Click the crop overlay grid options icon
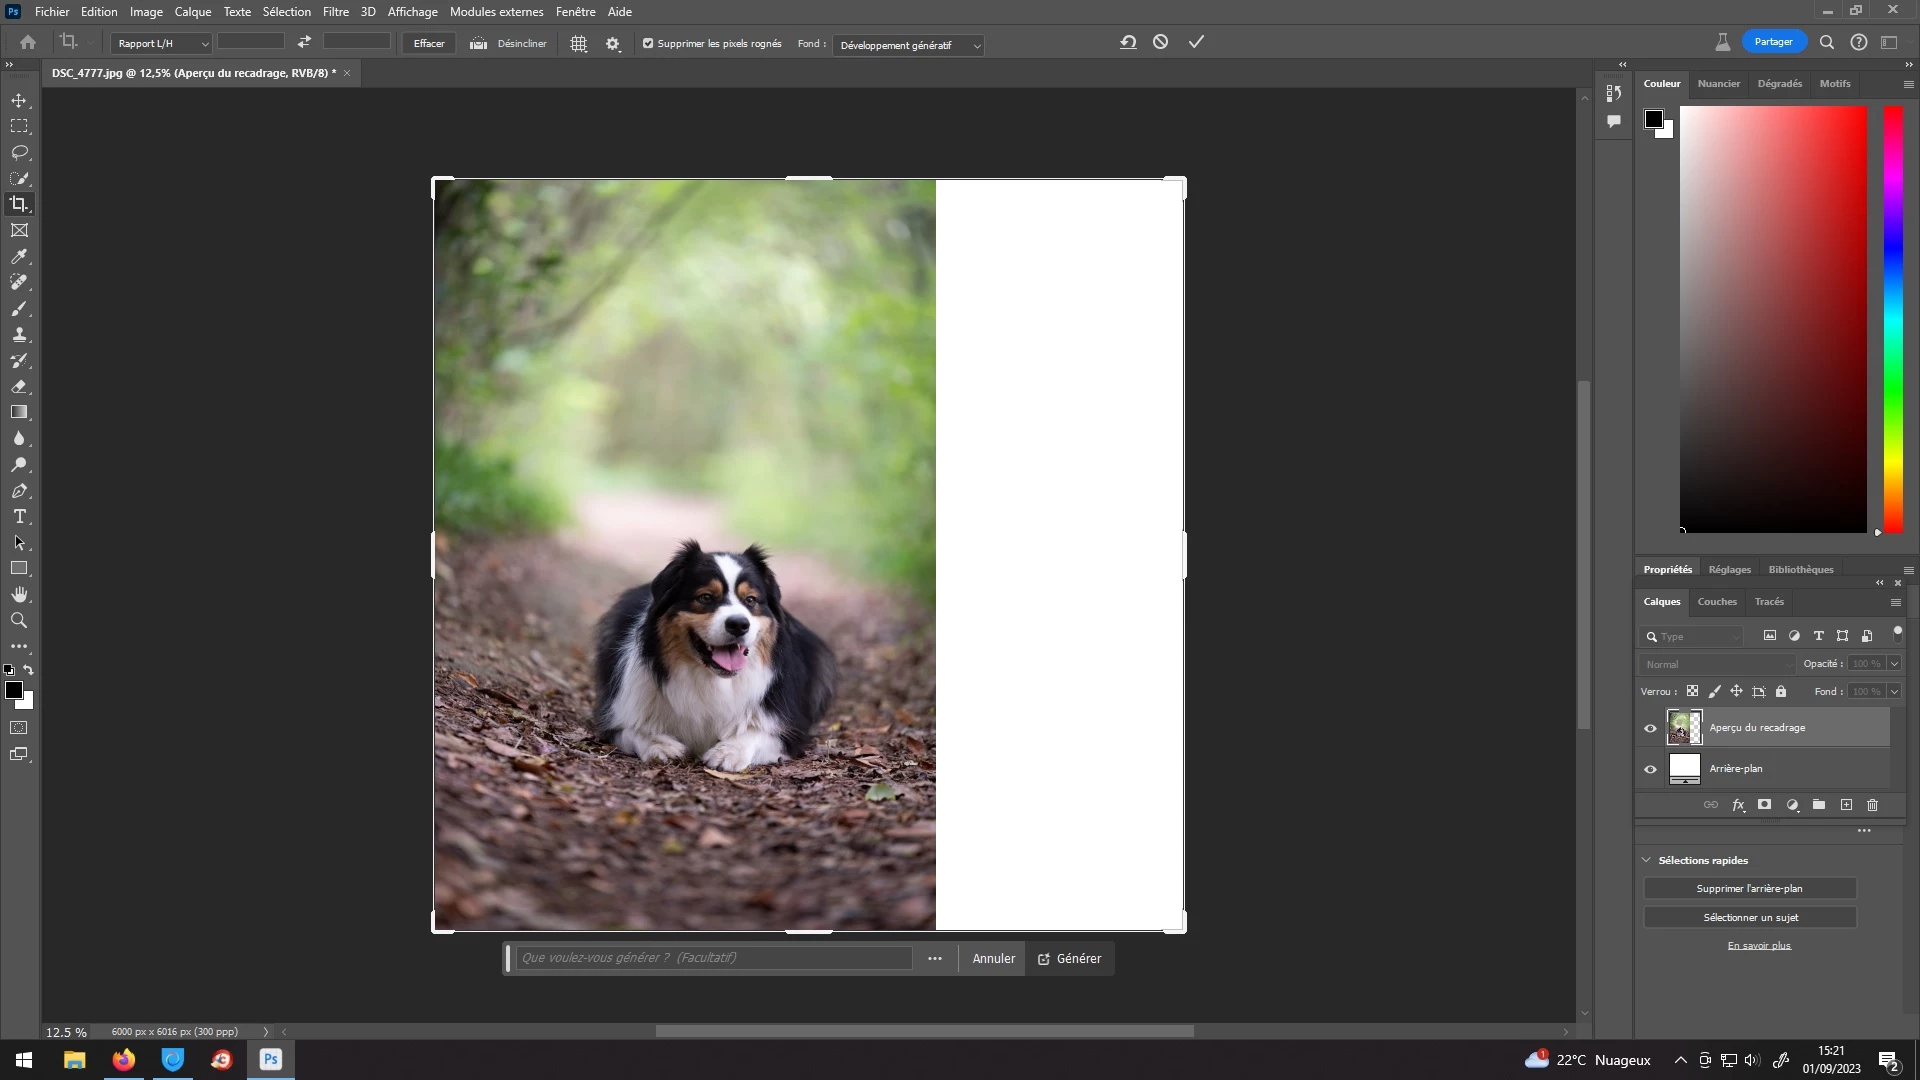This screenshot has width=1920, height=1080. pyautogui.click(x=578, y=44)
